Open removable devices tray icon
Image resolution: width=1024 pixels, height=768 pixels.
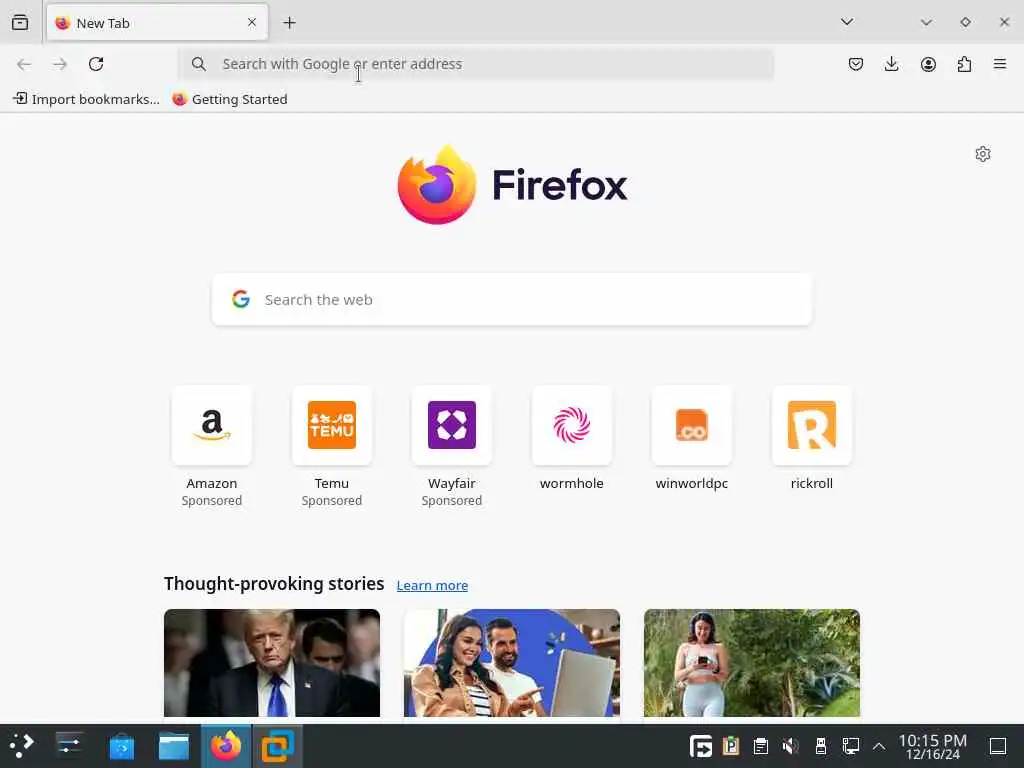821,746
